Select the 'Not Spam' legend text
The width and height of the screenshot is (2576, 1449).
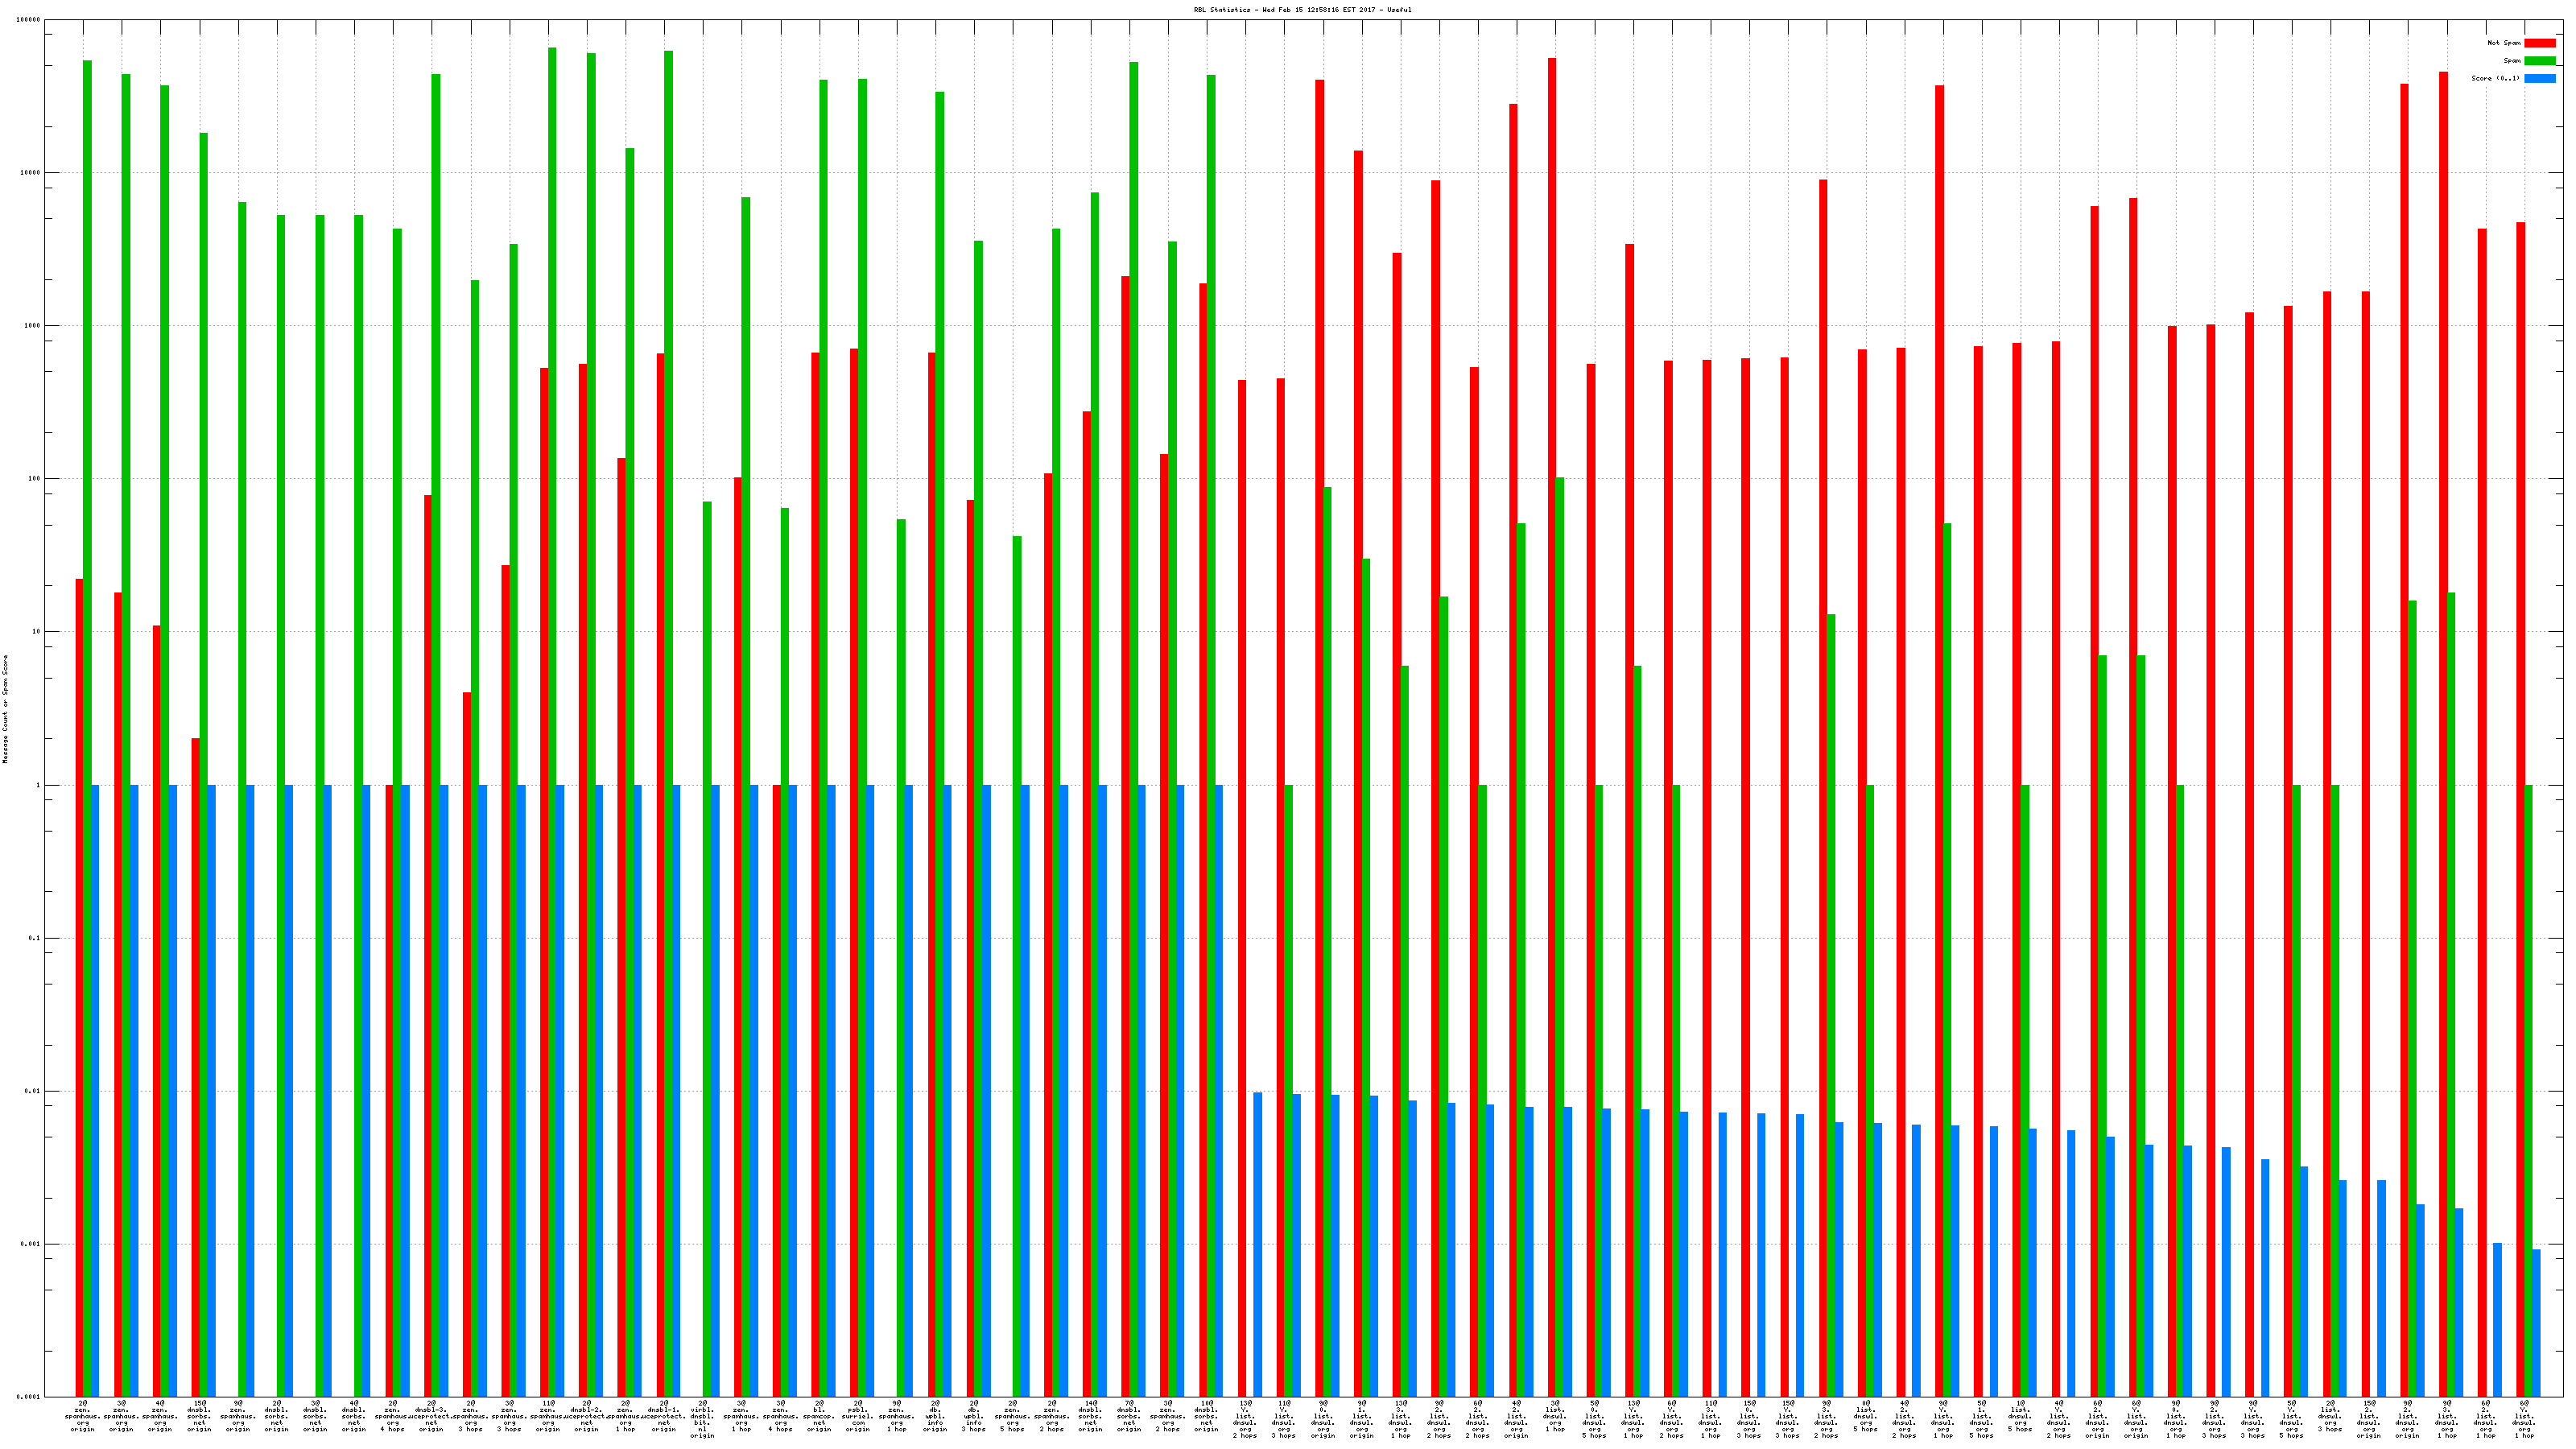2504,43
